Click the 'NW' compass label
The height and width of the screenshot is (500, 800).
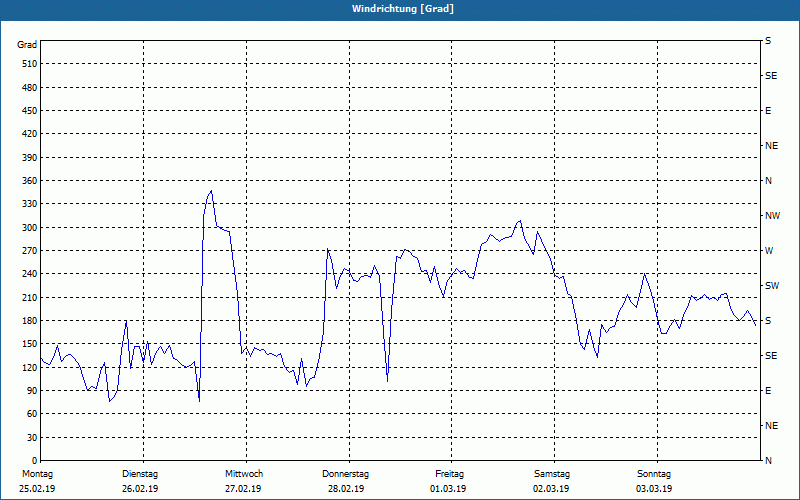[772, 216]
